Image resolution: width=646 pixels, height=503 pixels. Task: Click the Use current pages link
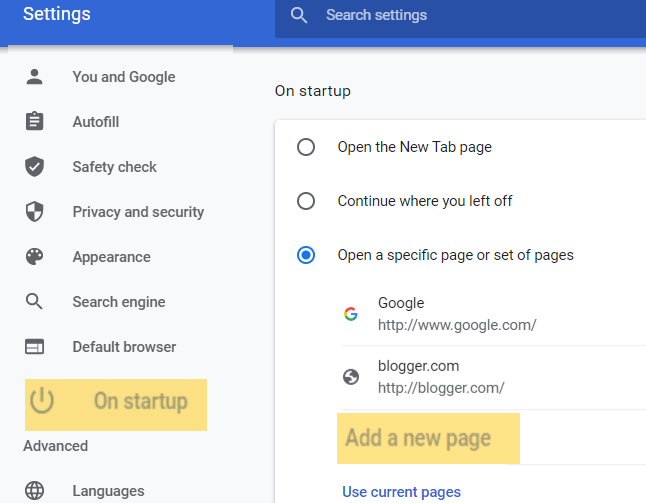pos(401,491)
